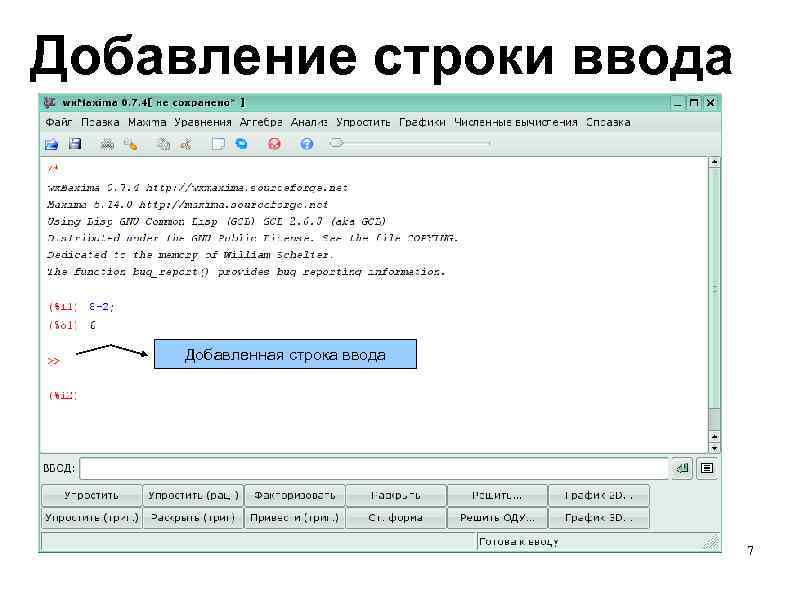Image resolution: width=794 pixels, height=595 pixels.
Task: Click the Решить... button
Action: point(497,495)
